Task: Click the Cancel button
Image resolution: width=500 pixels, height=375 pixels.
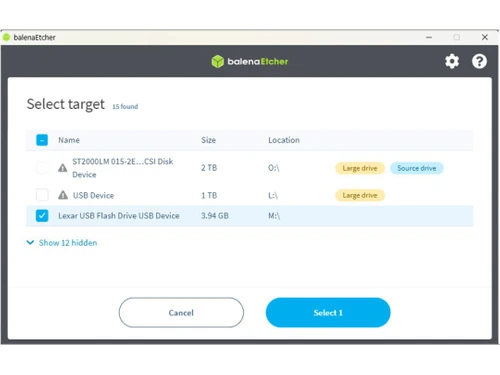Action: tap(181, 313)
